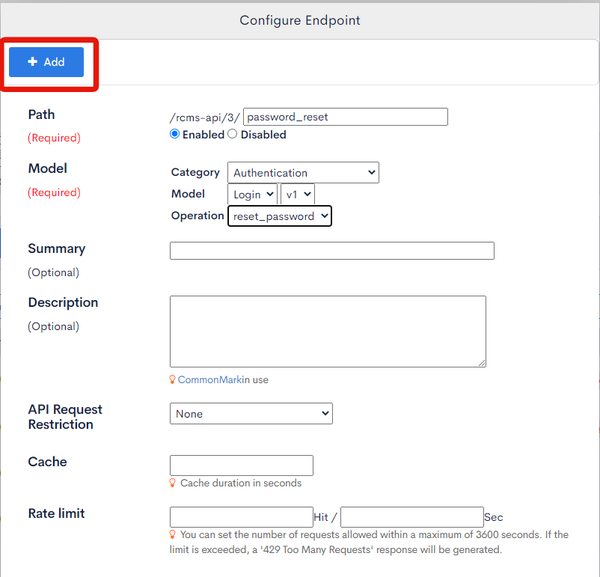Click the plus icon on the Add button

[x=33, y=62]
